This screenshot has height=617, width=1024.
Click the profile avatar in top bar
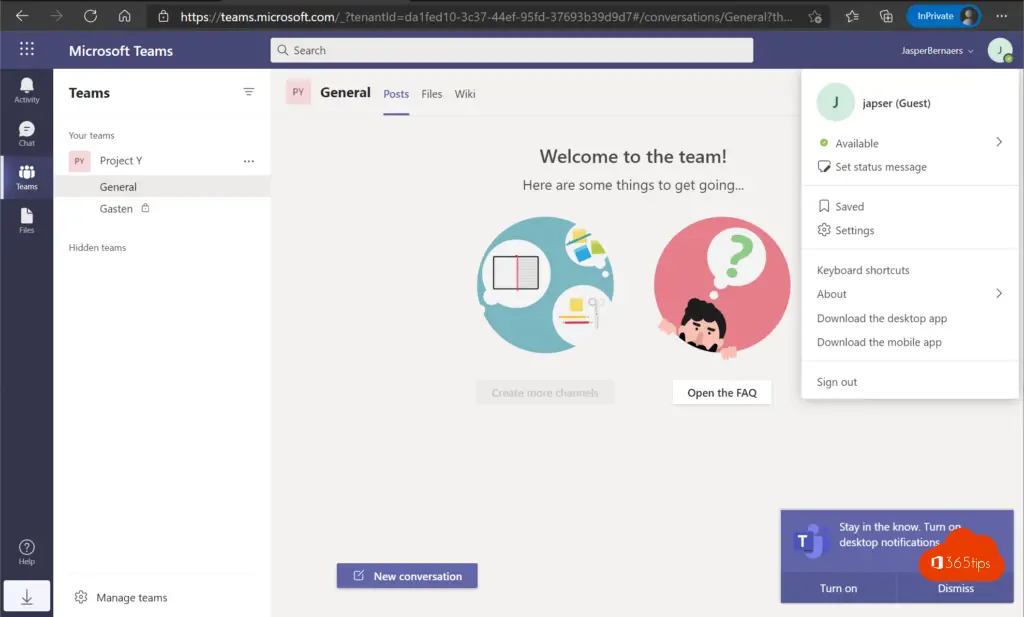point(999,50)
